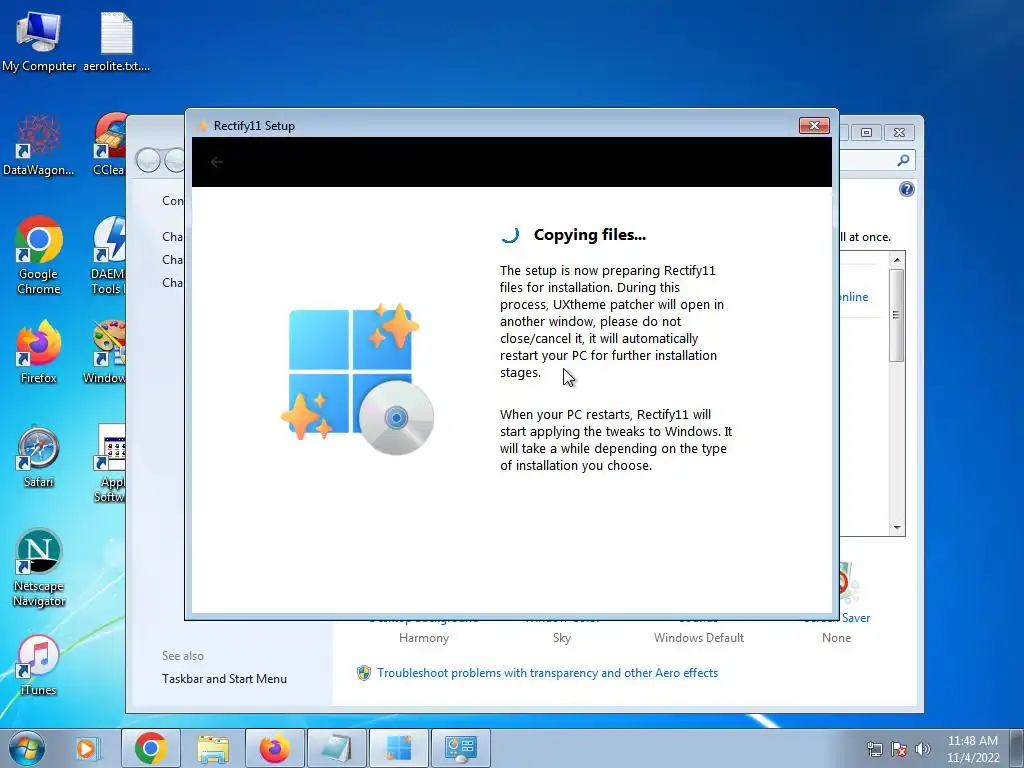Click the Show desktop button on taskbar
Viewport: 1024px width, 768px height.
click(1017, 748)
